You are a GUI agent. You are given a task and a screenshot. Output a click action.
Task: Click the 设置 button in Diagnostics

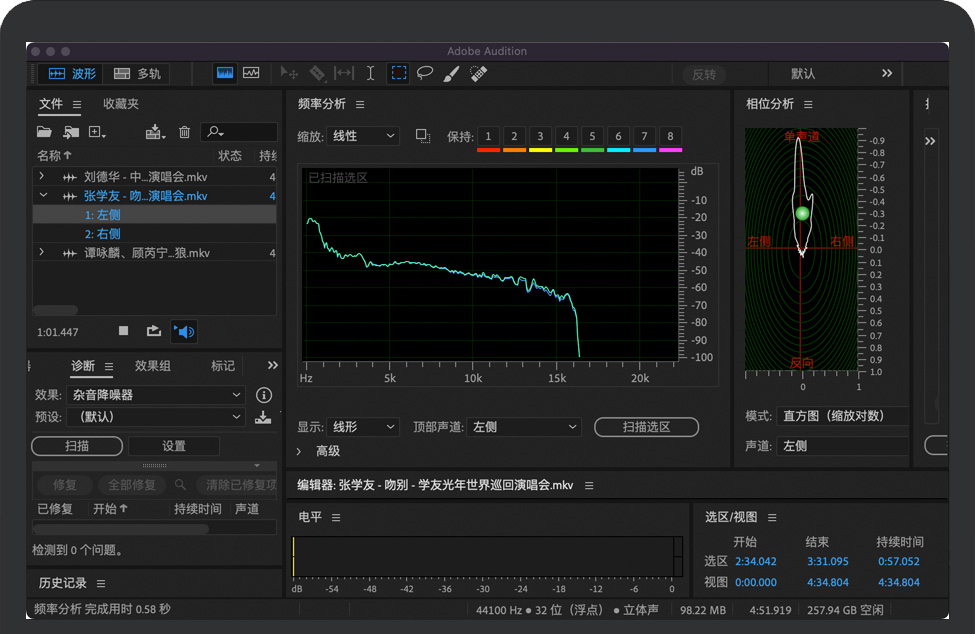(174, 446)
